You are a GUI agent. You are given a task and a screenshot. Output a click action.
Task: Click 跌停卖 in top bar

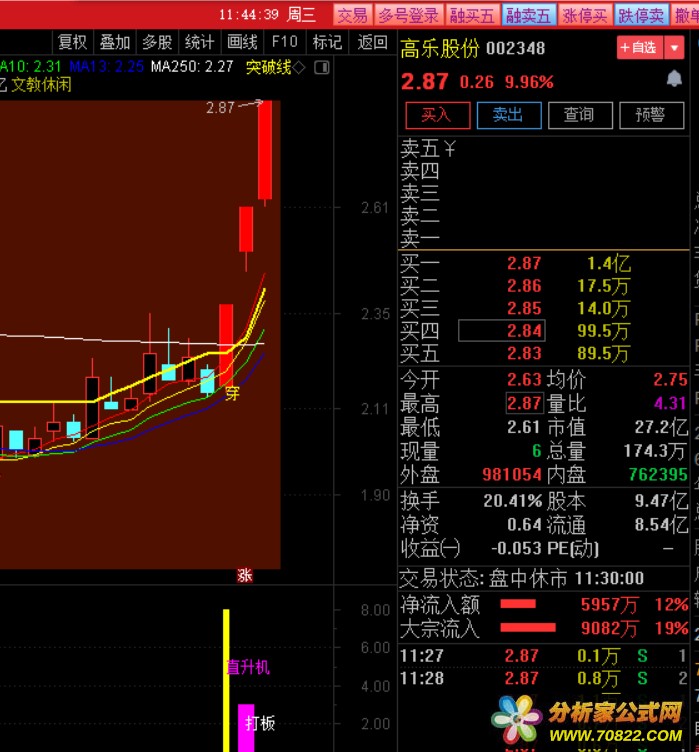click(x=641, y=15)
